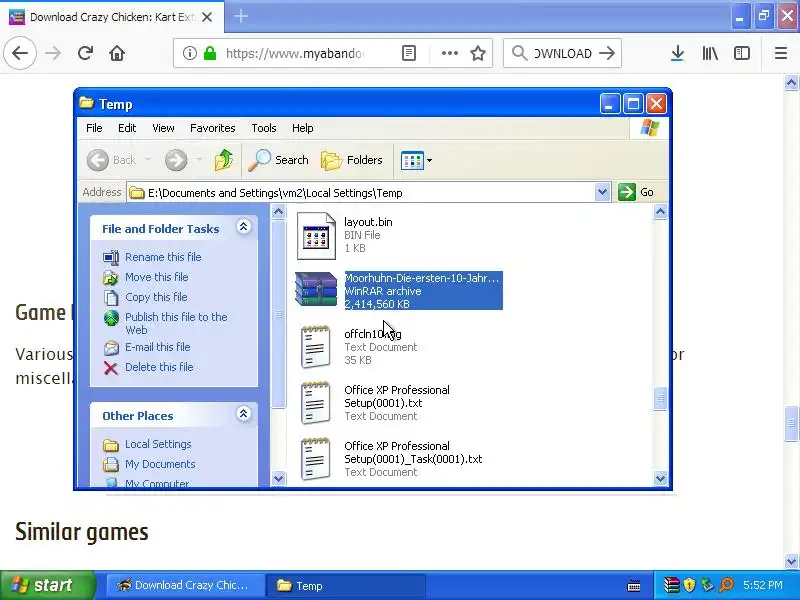Click the Go button next to Address

pyautogui.click(x=636, y=192)
